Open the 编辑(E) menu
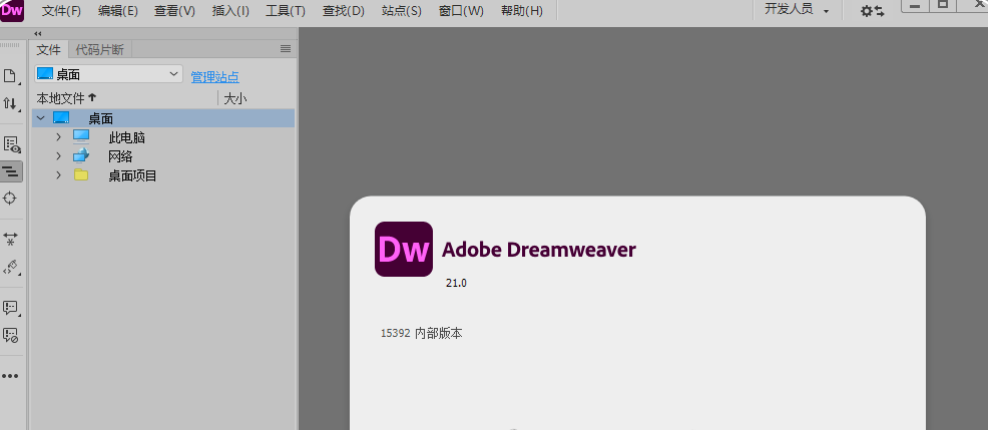 coord(118,11)
